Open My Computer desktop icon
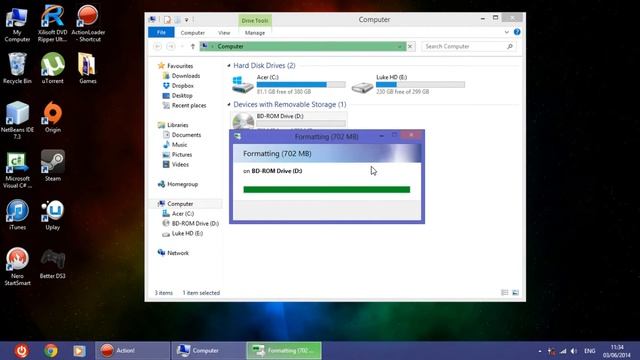 [17, 24]
